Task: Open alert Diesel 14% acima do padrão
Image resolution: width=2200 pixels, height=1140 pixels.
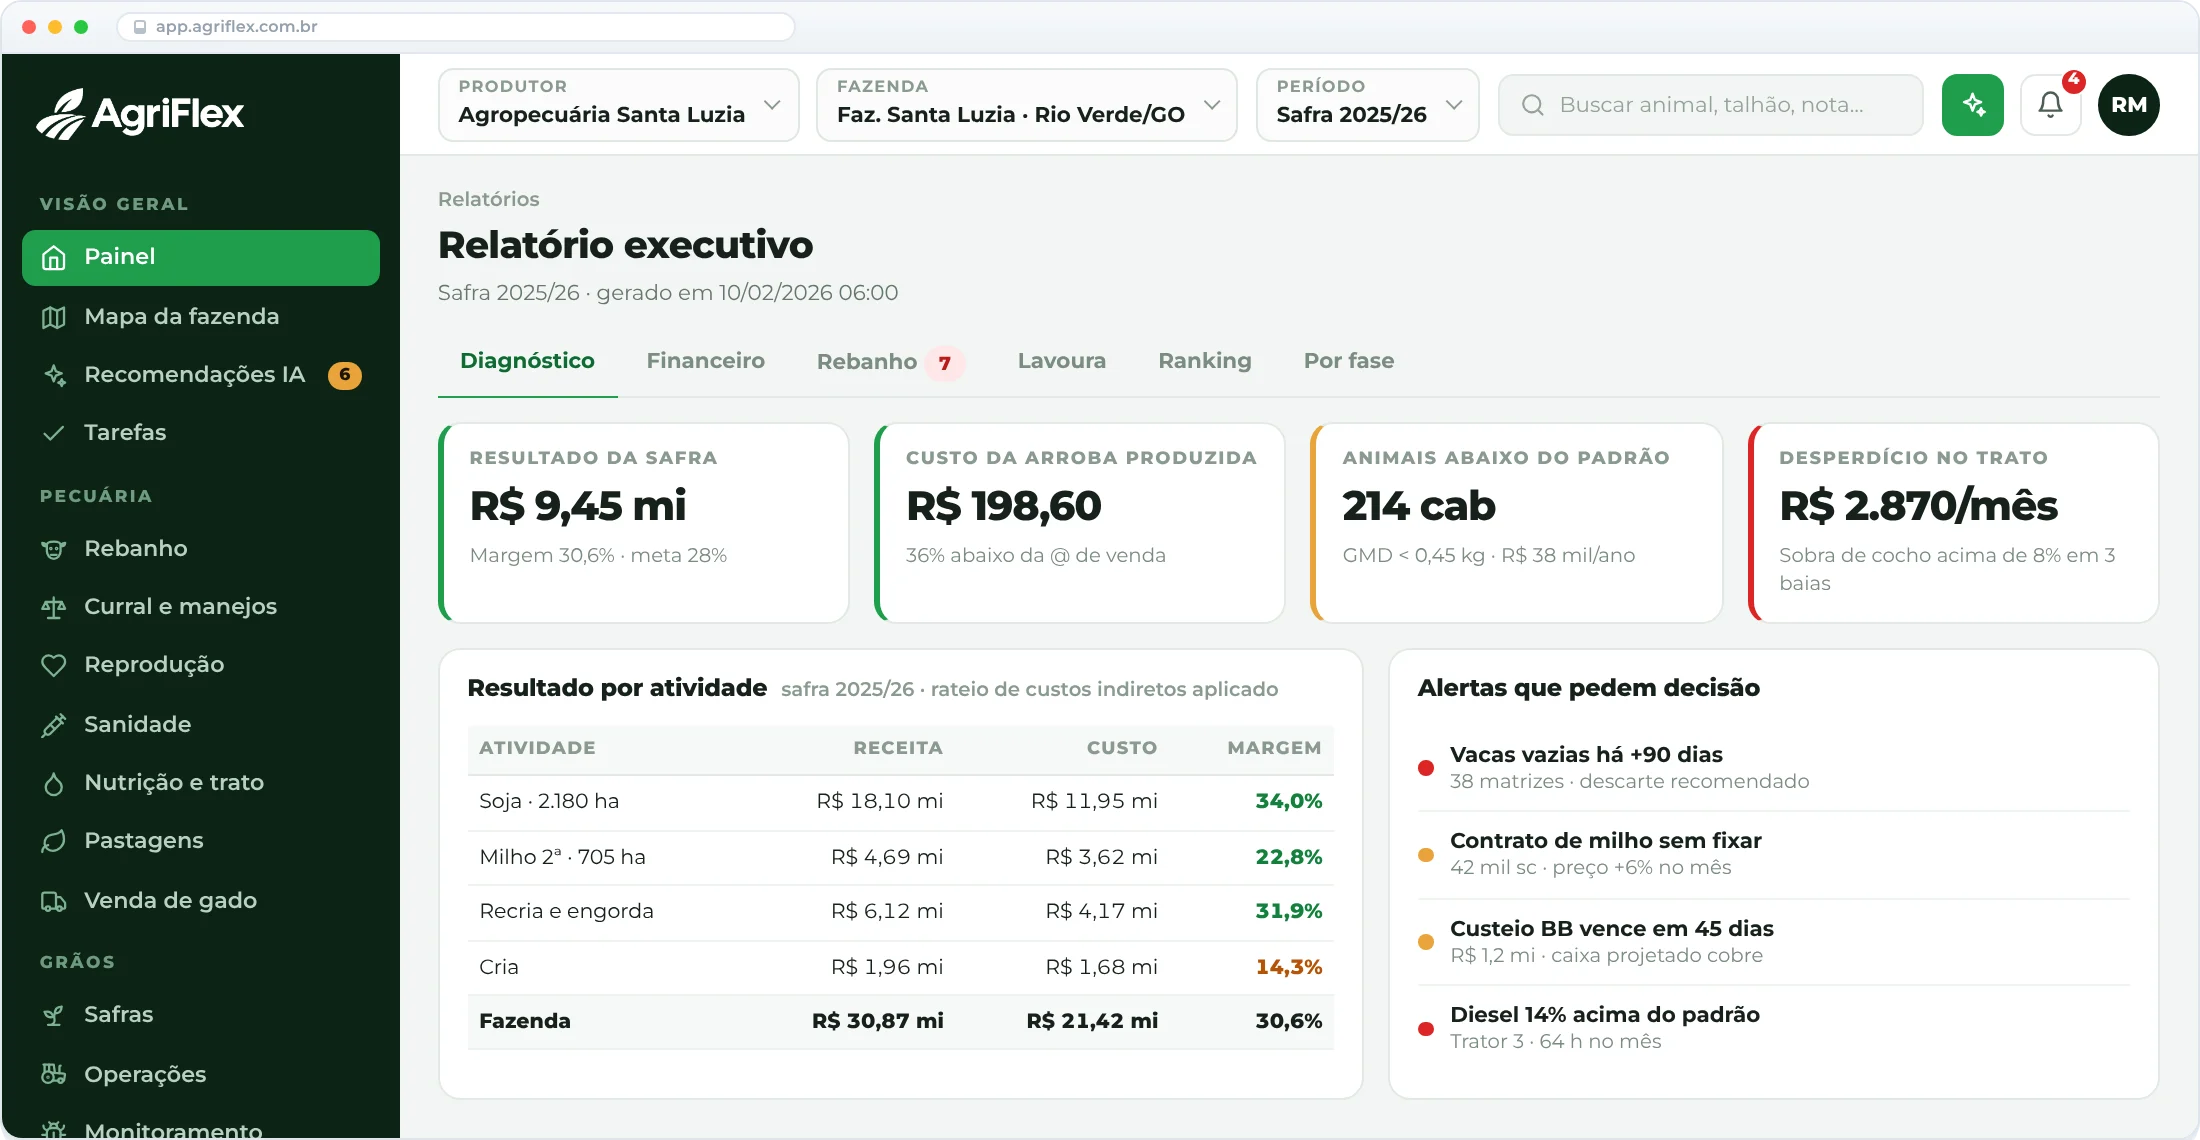Action: point(1774,1028)
